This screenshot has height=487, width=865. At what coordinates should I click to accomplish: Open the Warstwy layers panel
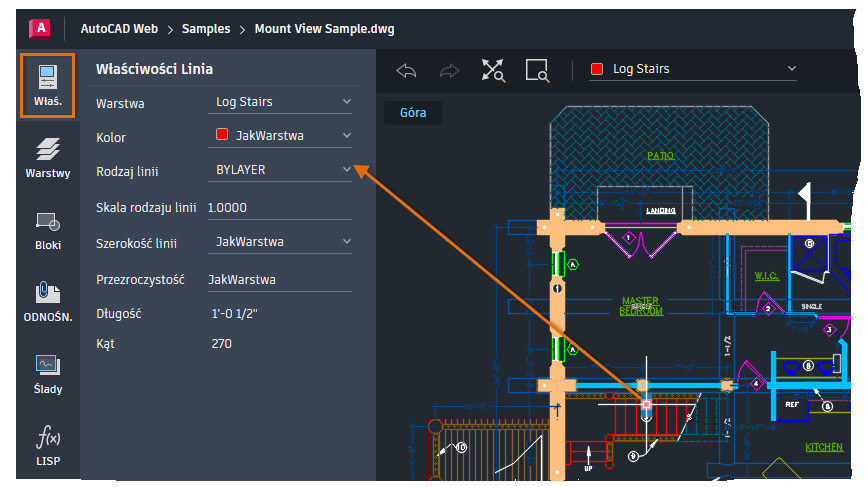[48, 158]
